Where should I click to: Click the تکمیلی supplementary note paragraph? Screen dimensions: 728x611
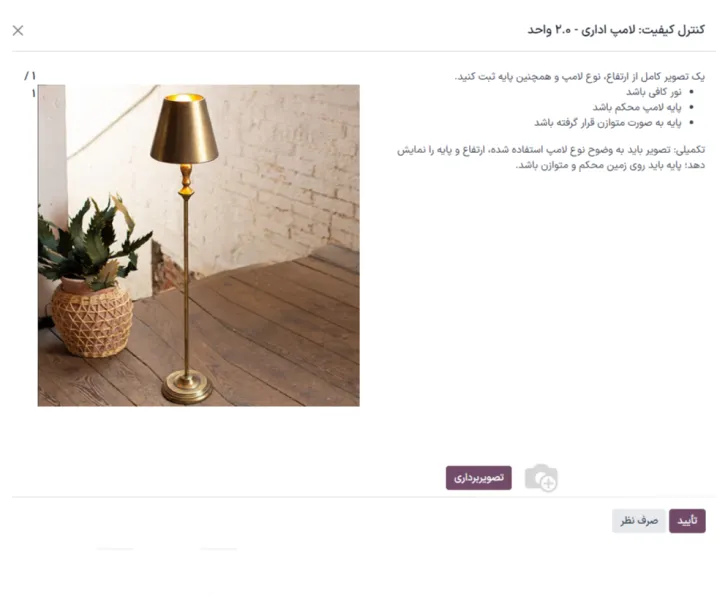(551, 157)
